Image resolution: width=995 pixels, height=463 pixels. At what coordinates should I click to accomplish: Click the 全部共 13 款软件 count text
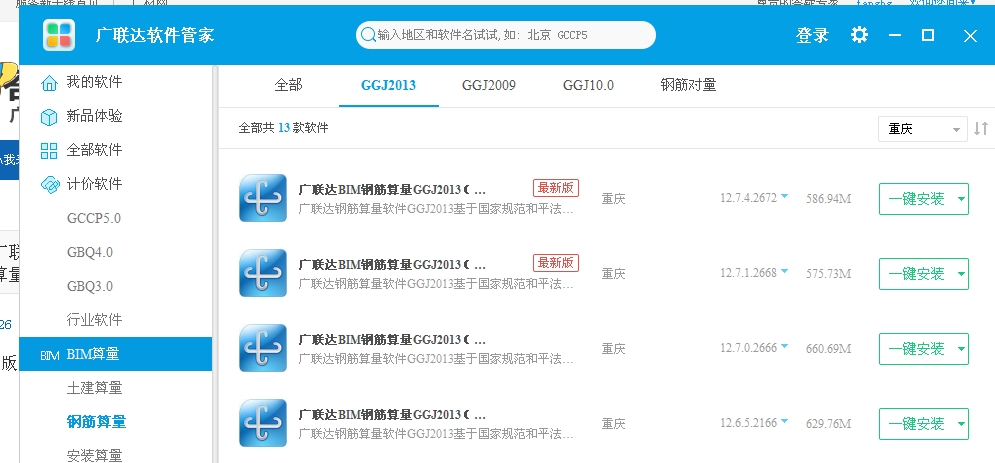pyautogui.click(x=284, y=128)
